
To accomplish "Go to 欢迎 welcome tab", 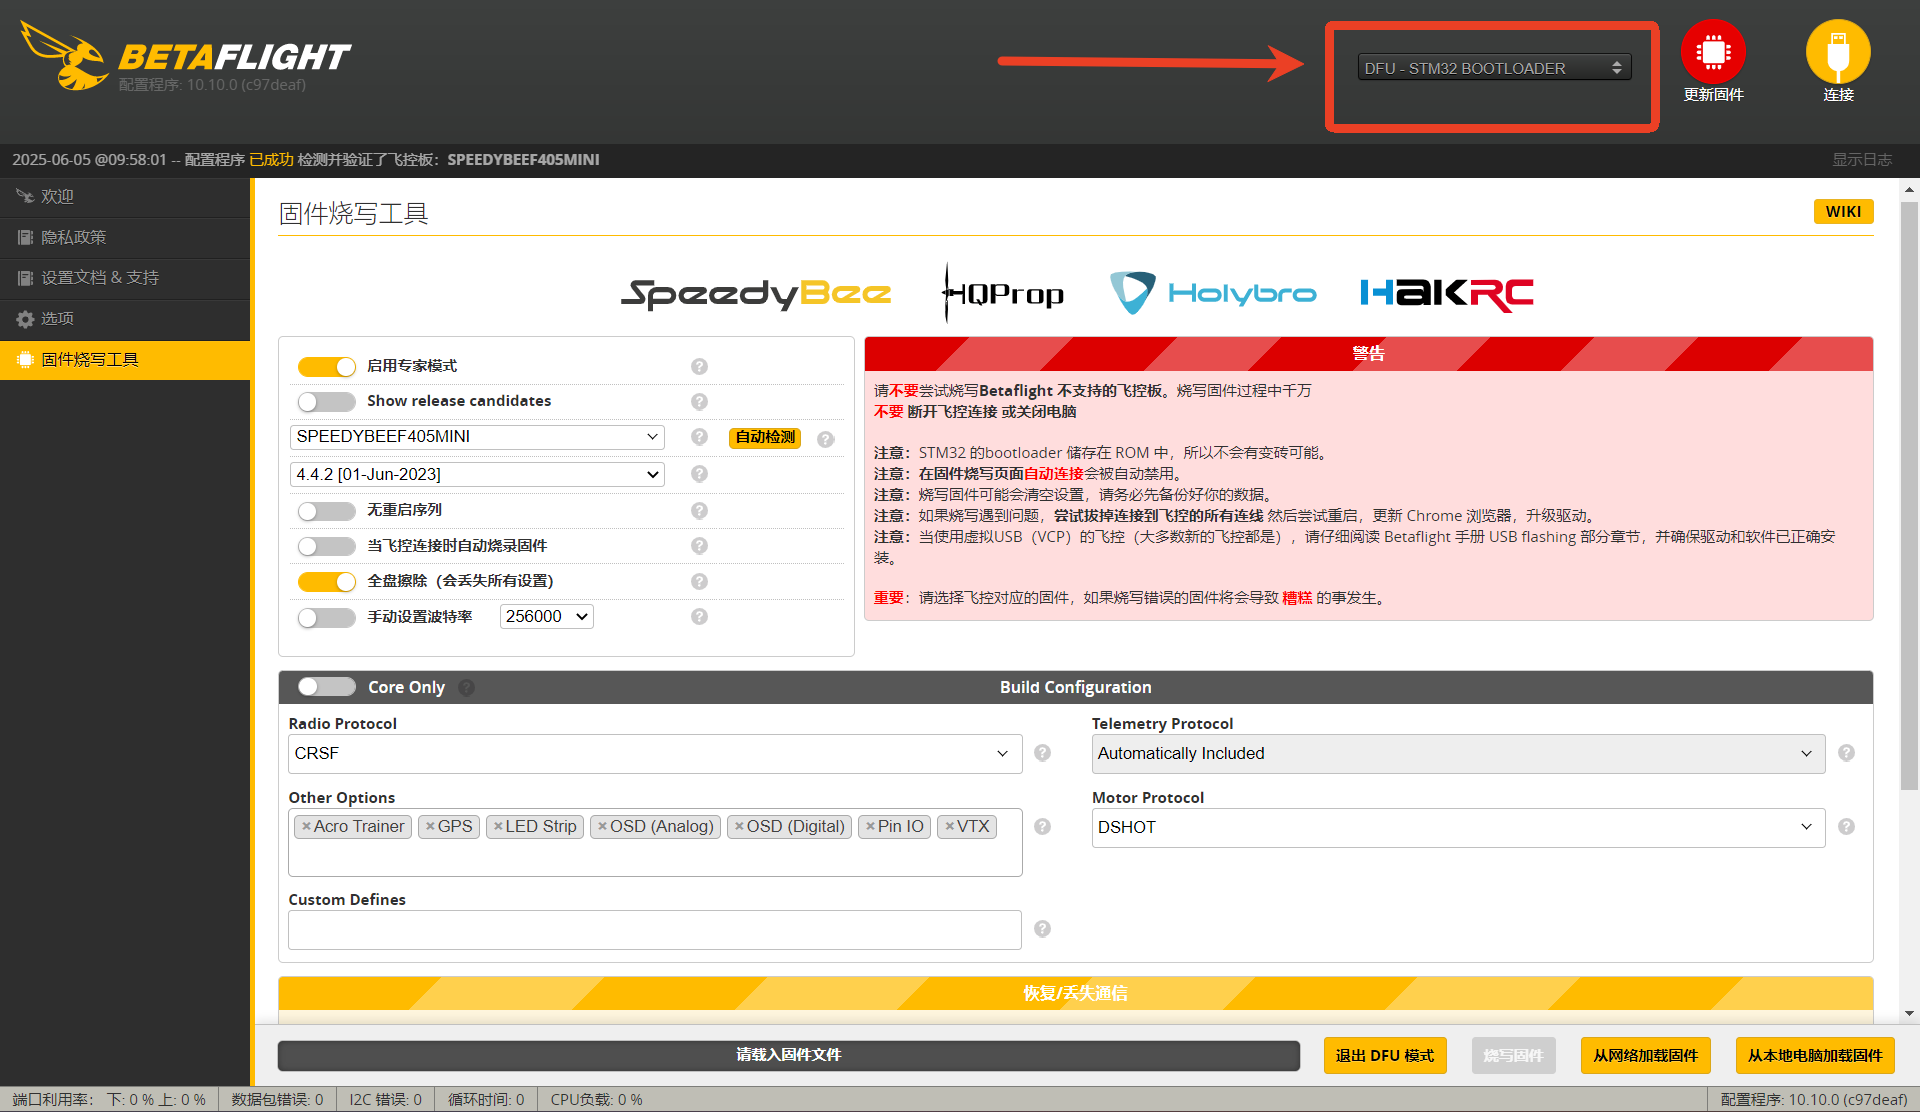I will point(125,197).
